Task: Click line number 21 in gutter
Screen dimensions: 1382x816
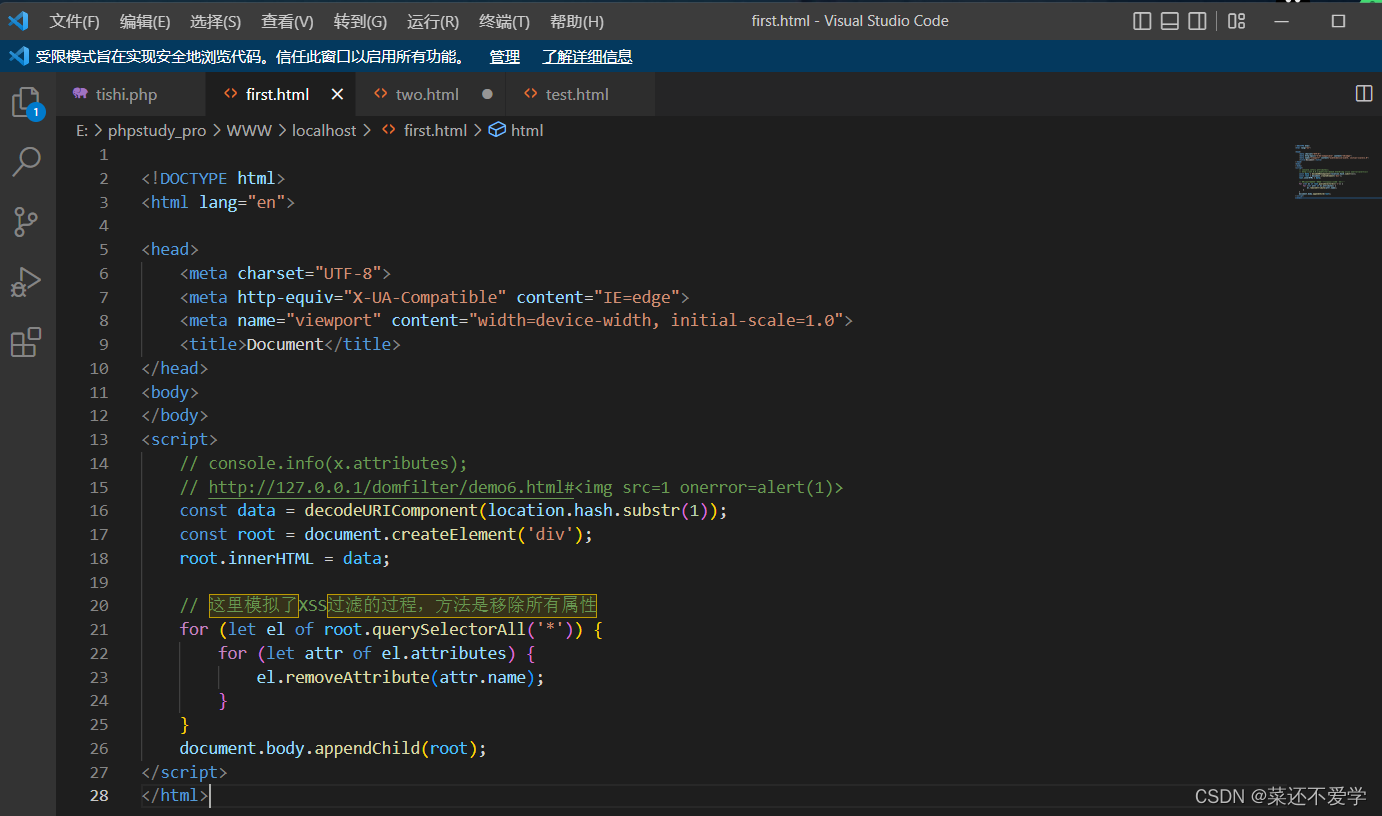Action: (99, 629)
